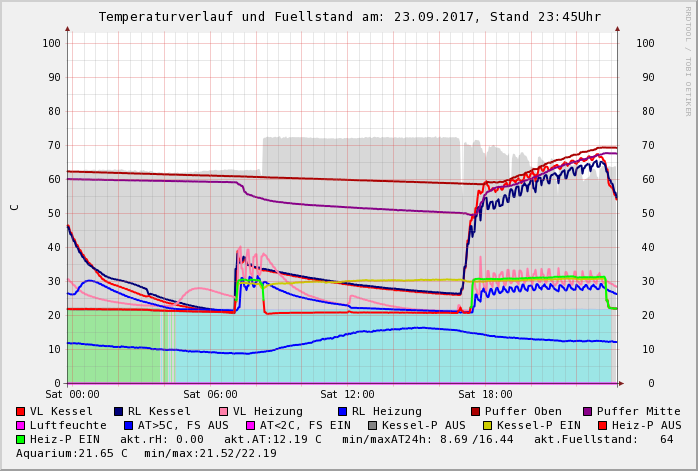Click the magenta Luftfeuchte legend swatch
Viewport: 698px width, 471px height.
(x=21, y=425)
